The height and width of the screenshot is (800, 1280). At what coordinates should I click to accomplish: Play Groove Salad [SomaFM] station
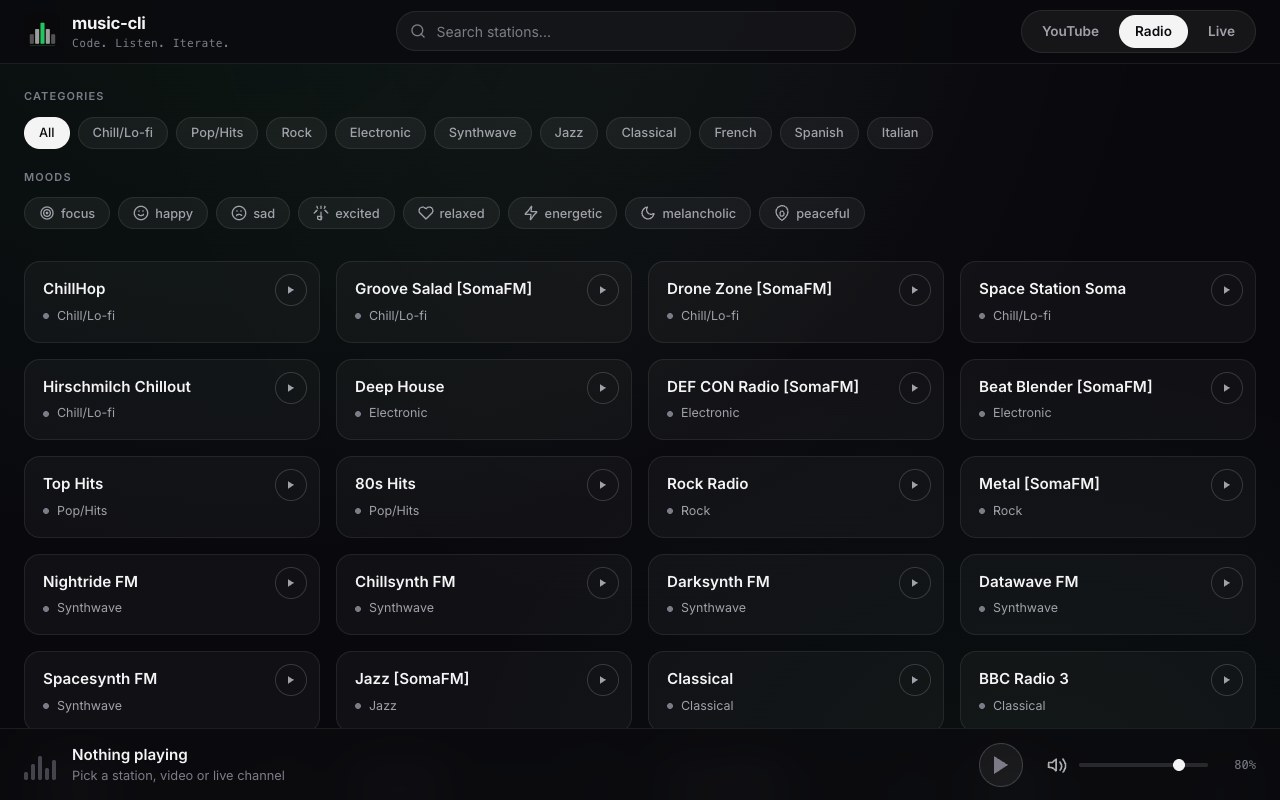tap(603, 290)
